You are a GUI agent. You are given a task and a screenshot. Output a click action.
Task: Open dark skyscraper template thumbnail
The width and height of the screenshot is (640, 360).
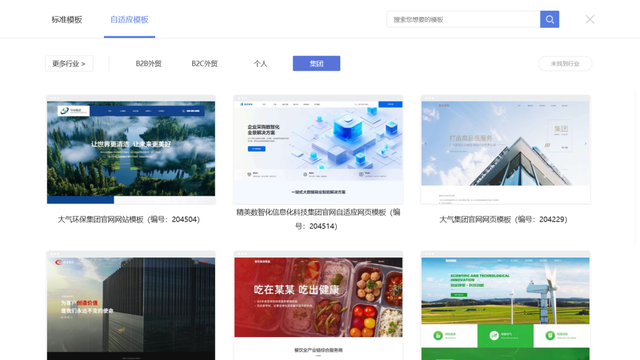(131, 306)
